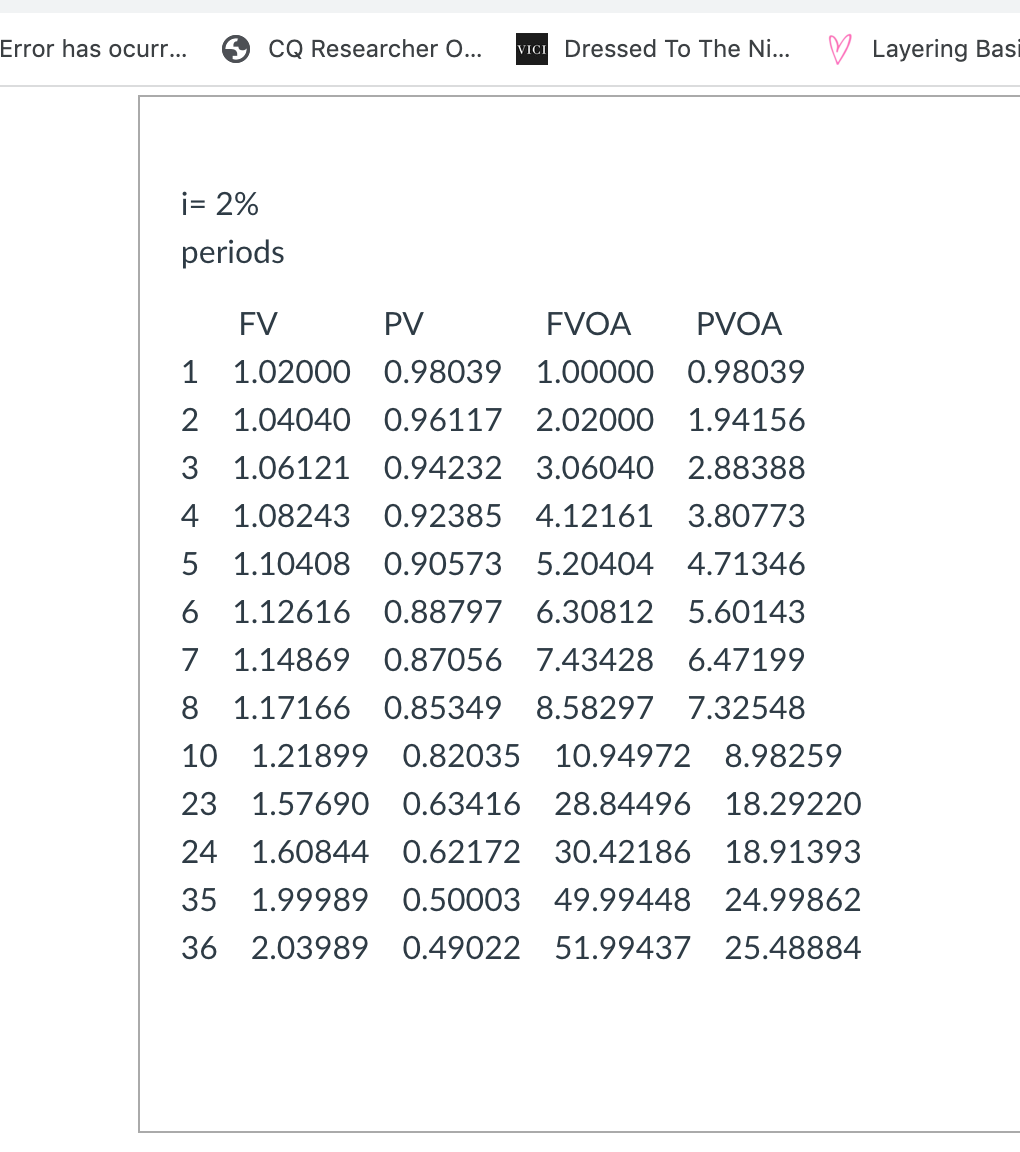Click PVOA value 18.29220
The width and height of the screenshot is (1020, 1152).
[x=793, y=804]
